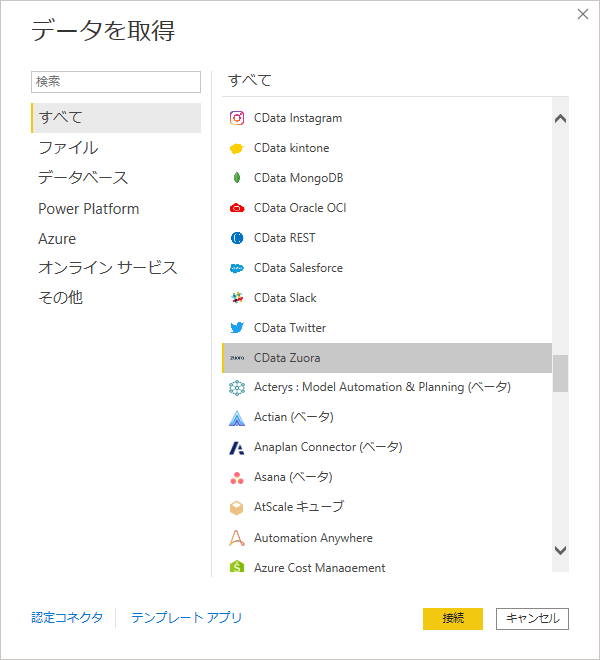Select the CData Zuora text
Image resolution: width=600 pixels, height=660 pixels.
point(287,358)
